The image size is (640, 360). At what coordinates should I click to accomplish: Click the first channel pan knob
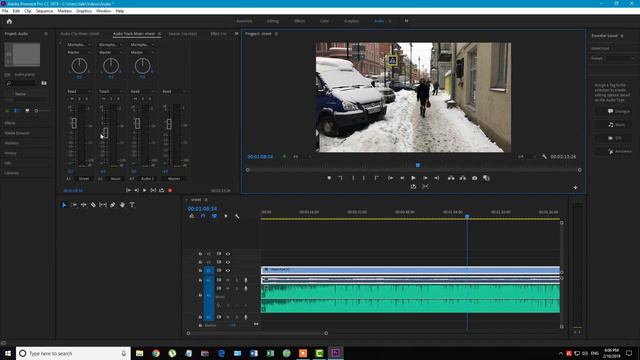[x=79, y=66]
